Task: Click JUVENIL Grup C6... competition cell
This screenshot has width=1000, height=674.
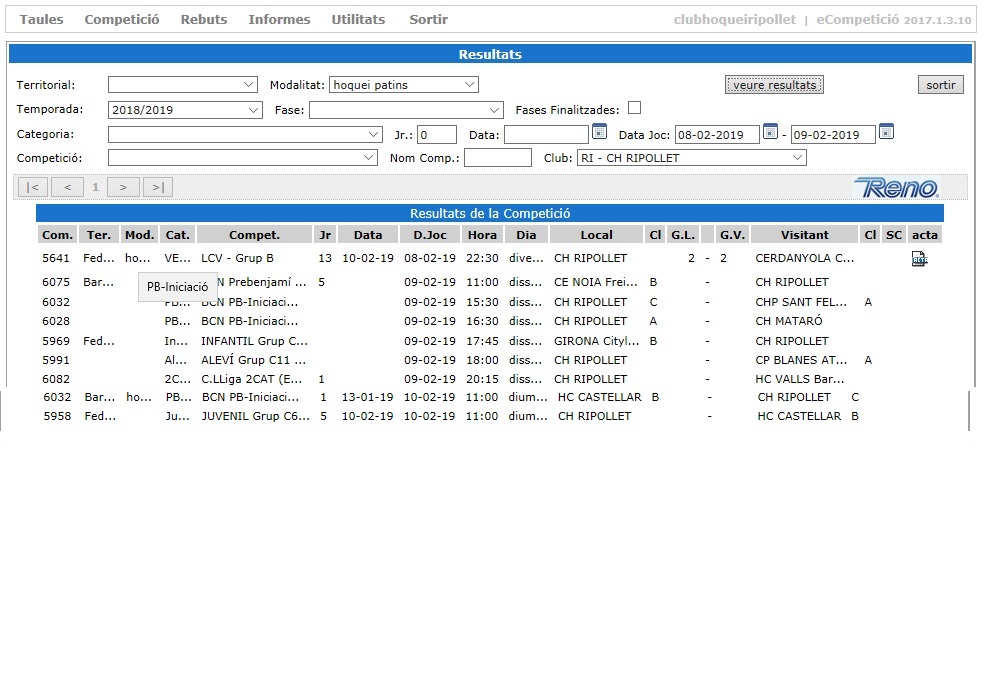Action: click(256, 416)
